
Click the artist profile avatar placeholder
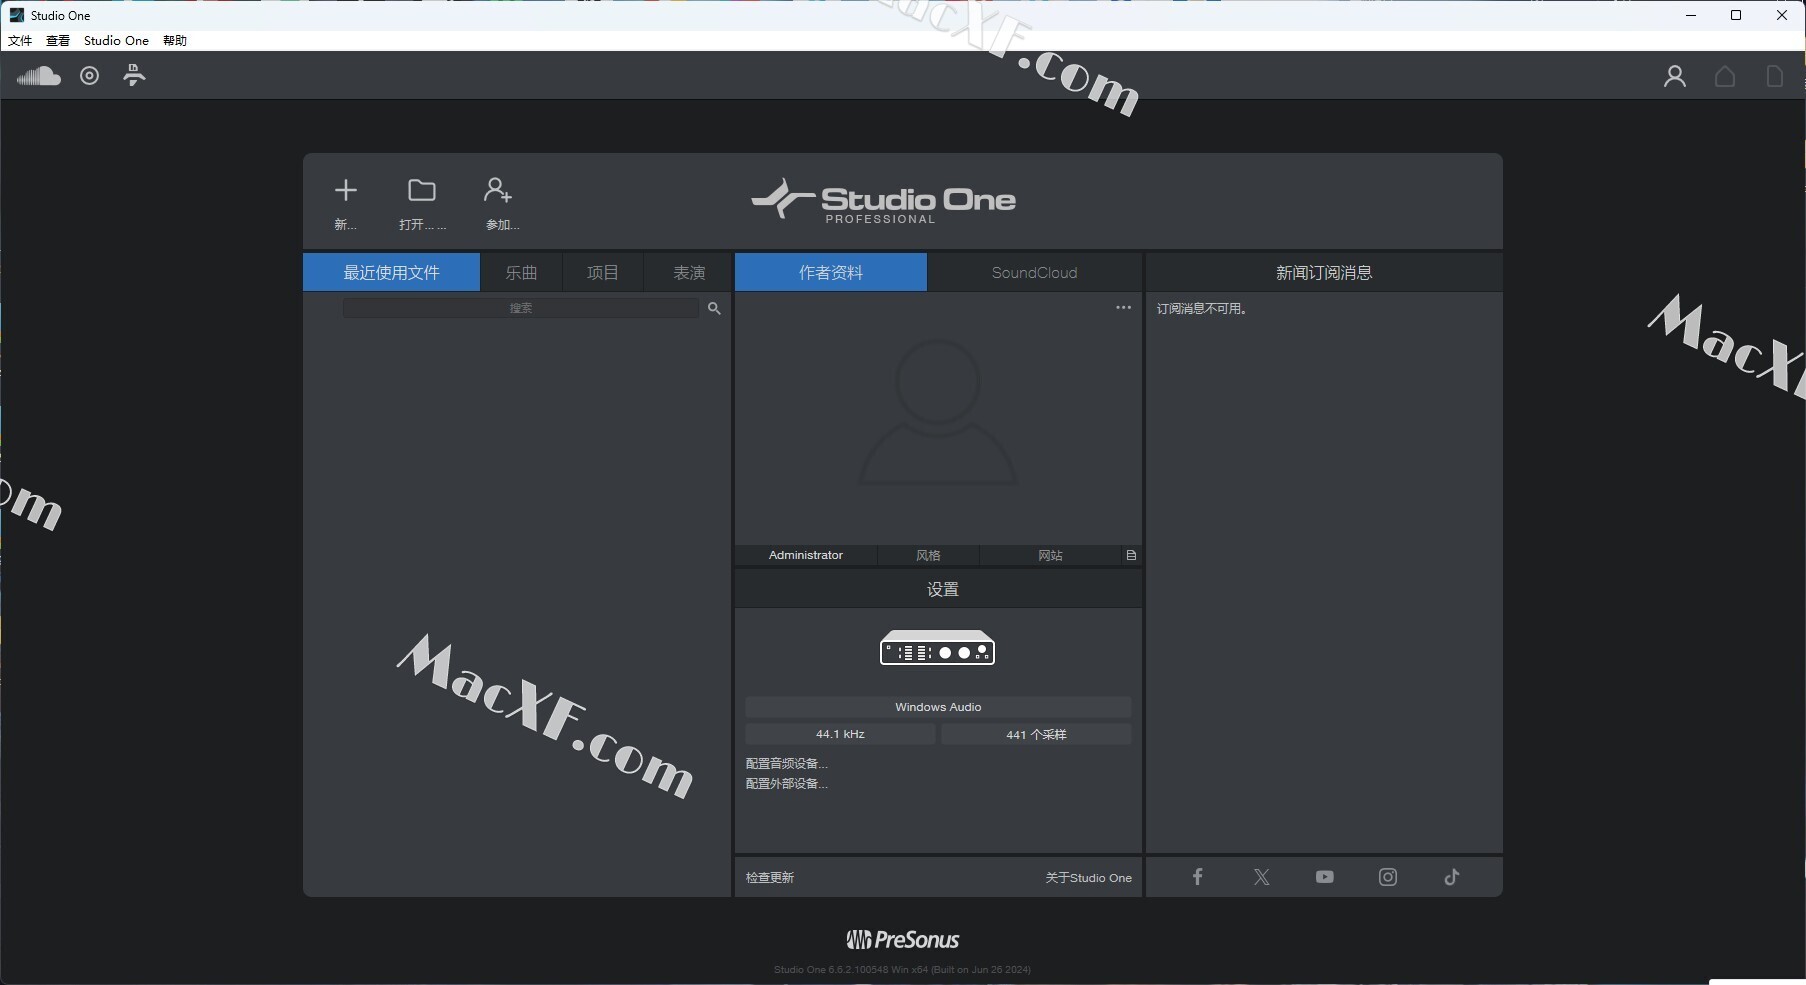(938, 412)
